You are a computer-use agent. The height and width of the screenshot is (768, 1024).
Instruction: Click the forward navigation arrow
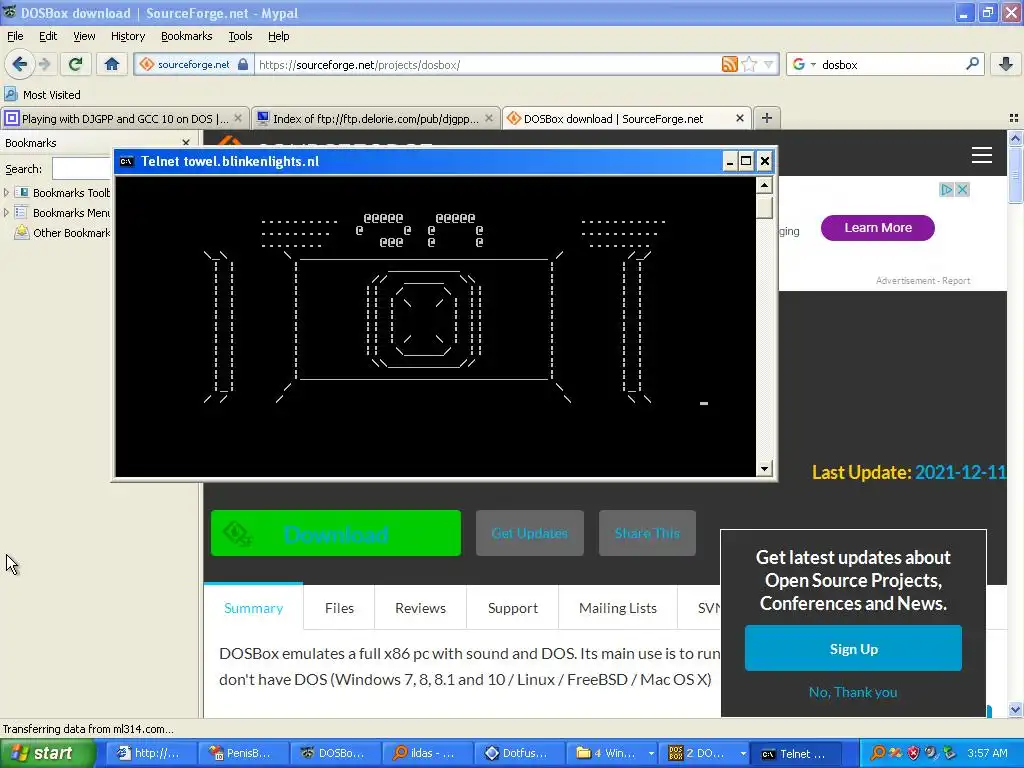click(x=44, y=64)
